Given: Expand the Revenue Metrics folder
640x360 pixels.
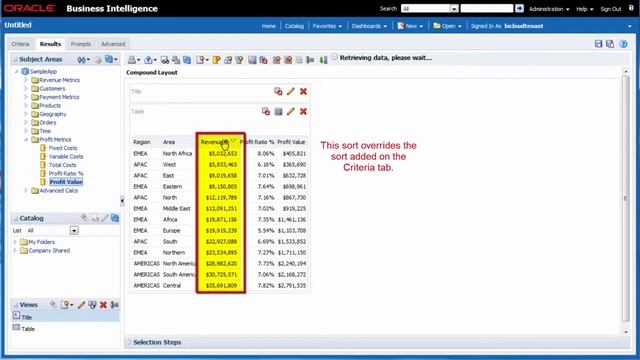Looking at the screenshot, I should click(26, 80).
